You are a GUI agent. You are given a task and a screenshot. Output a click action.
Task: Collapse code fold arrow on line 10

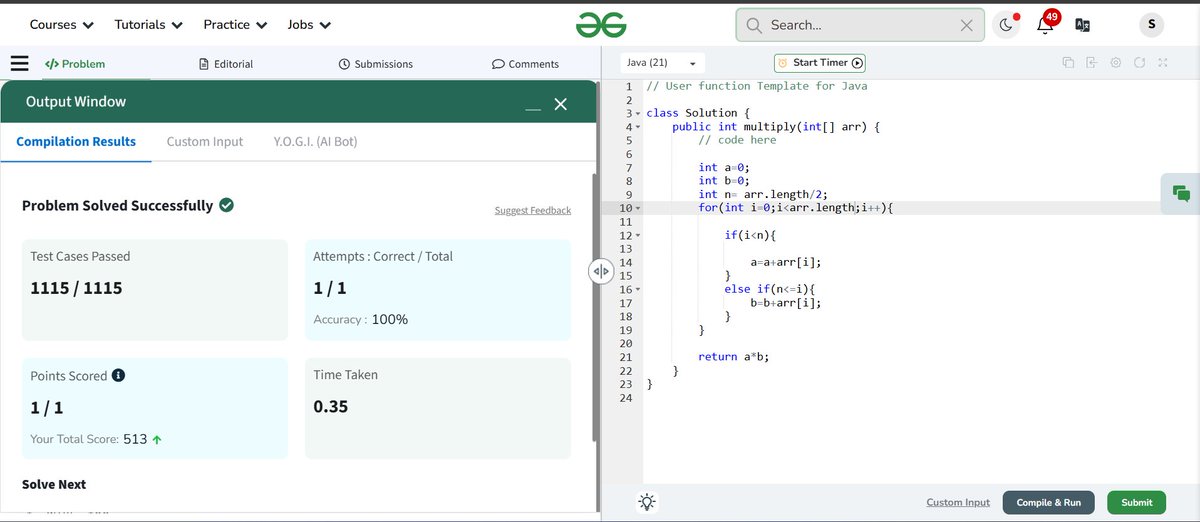[x=638, y=208]
